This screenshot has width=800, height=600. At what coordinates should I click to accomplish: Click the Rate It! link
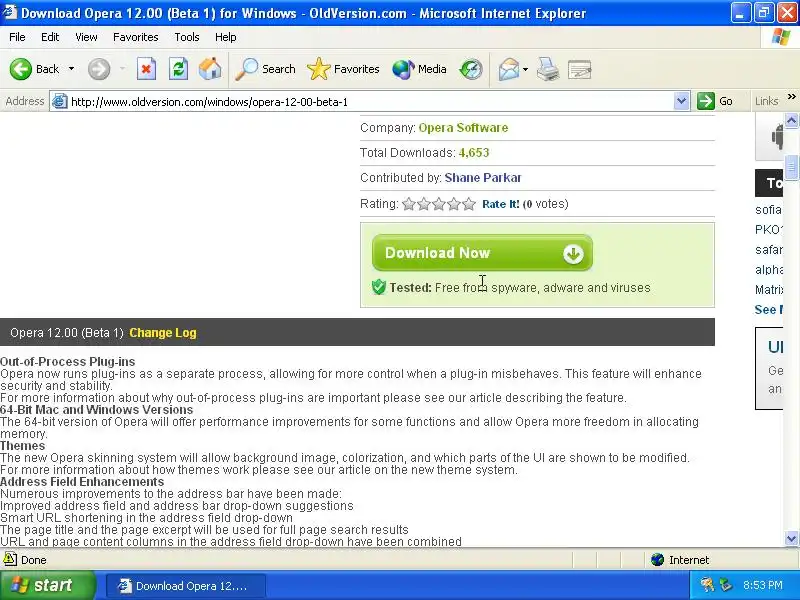(x=501, y=204)
